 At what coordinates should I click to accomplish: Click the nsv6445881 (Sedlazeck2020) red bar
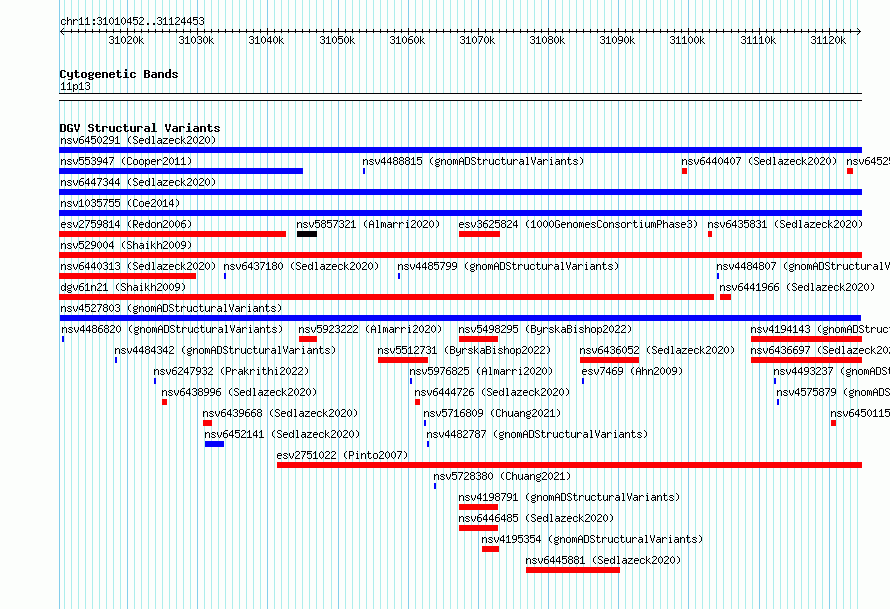tap(573, 570)
